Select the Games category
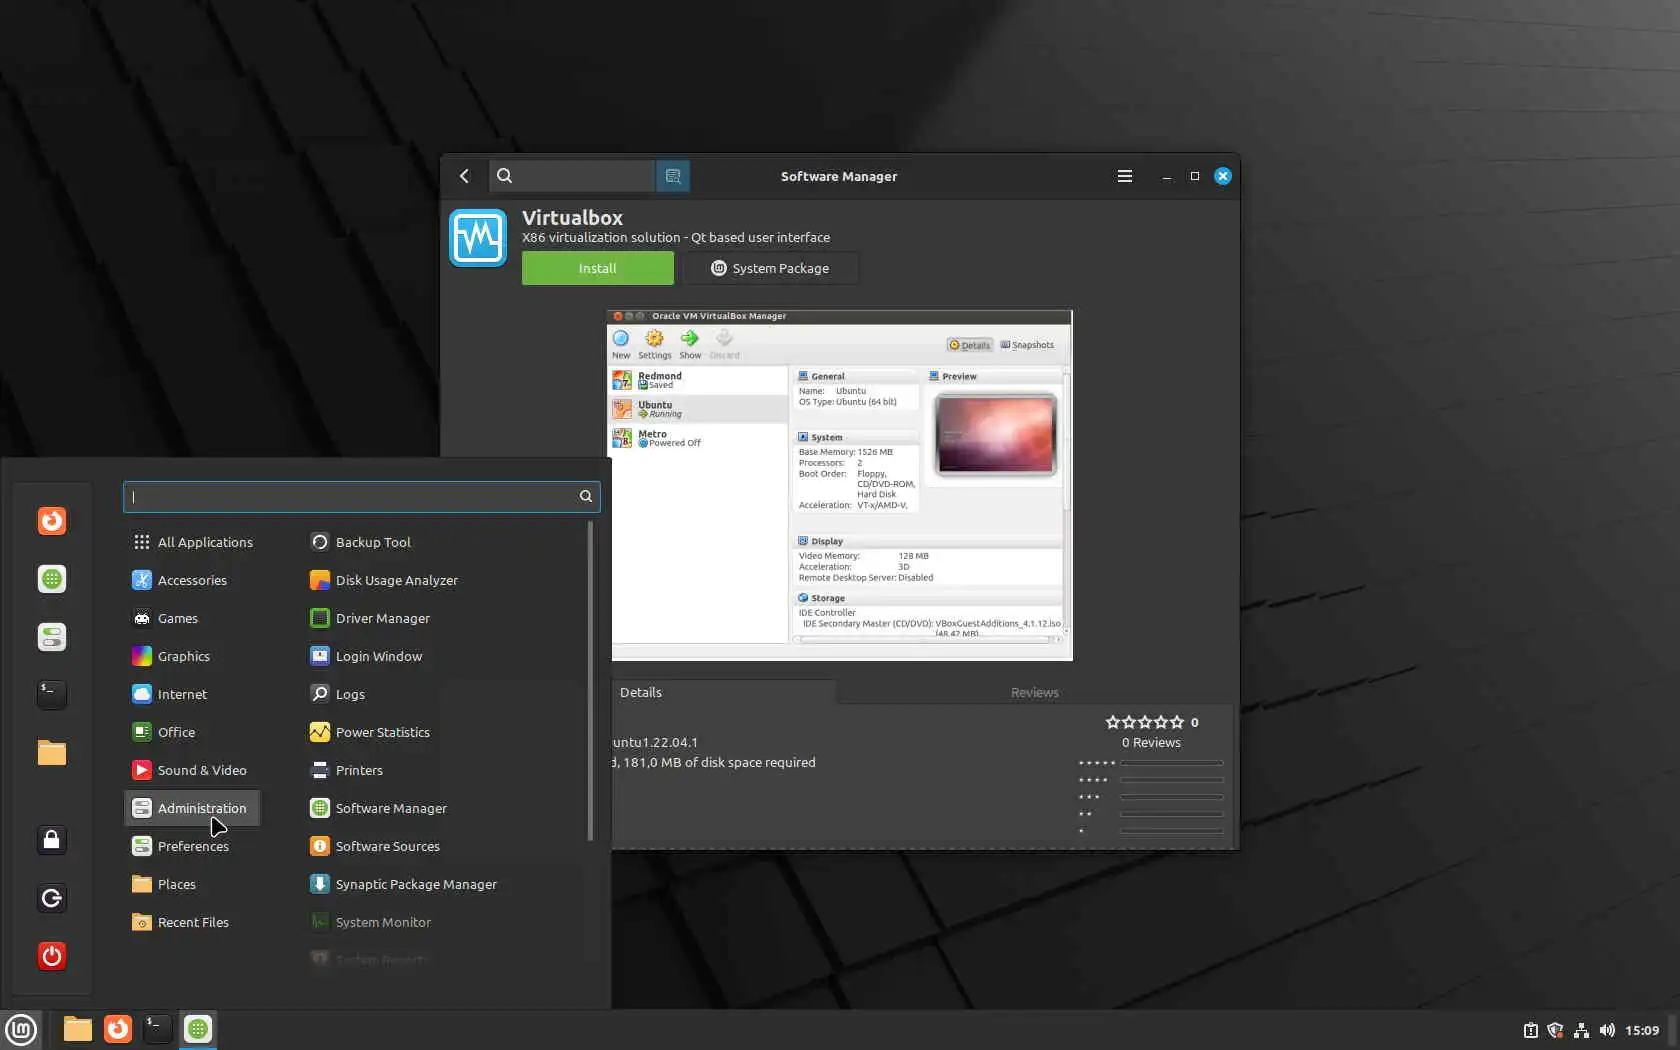Screen dimensions: 1680x1050 (192, 618)
